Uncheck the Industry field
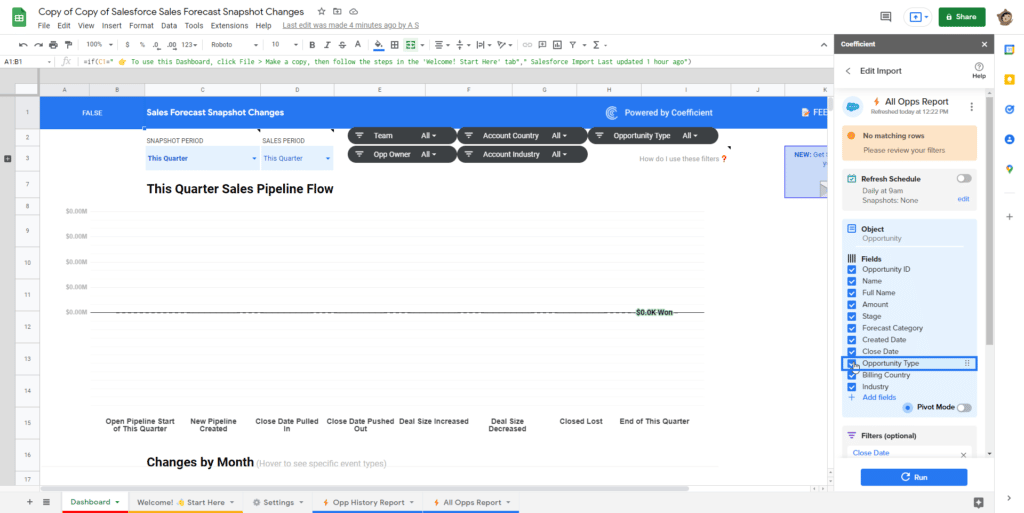1024x513 pixels. pos(852,387)
